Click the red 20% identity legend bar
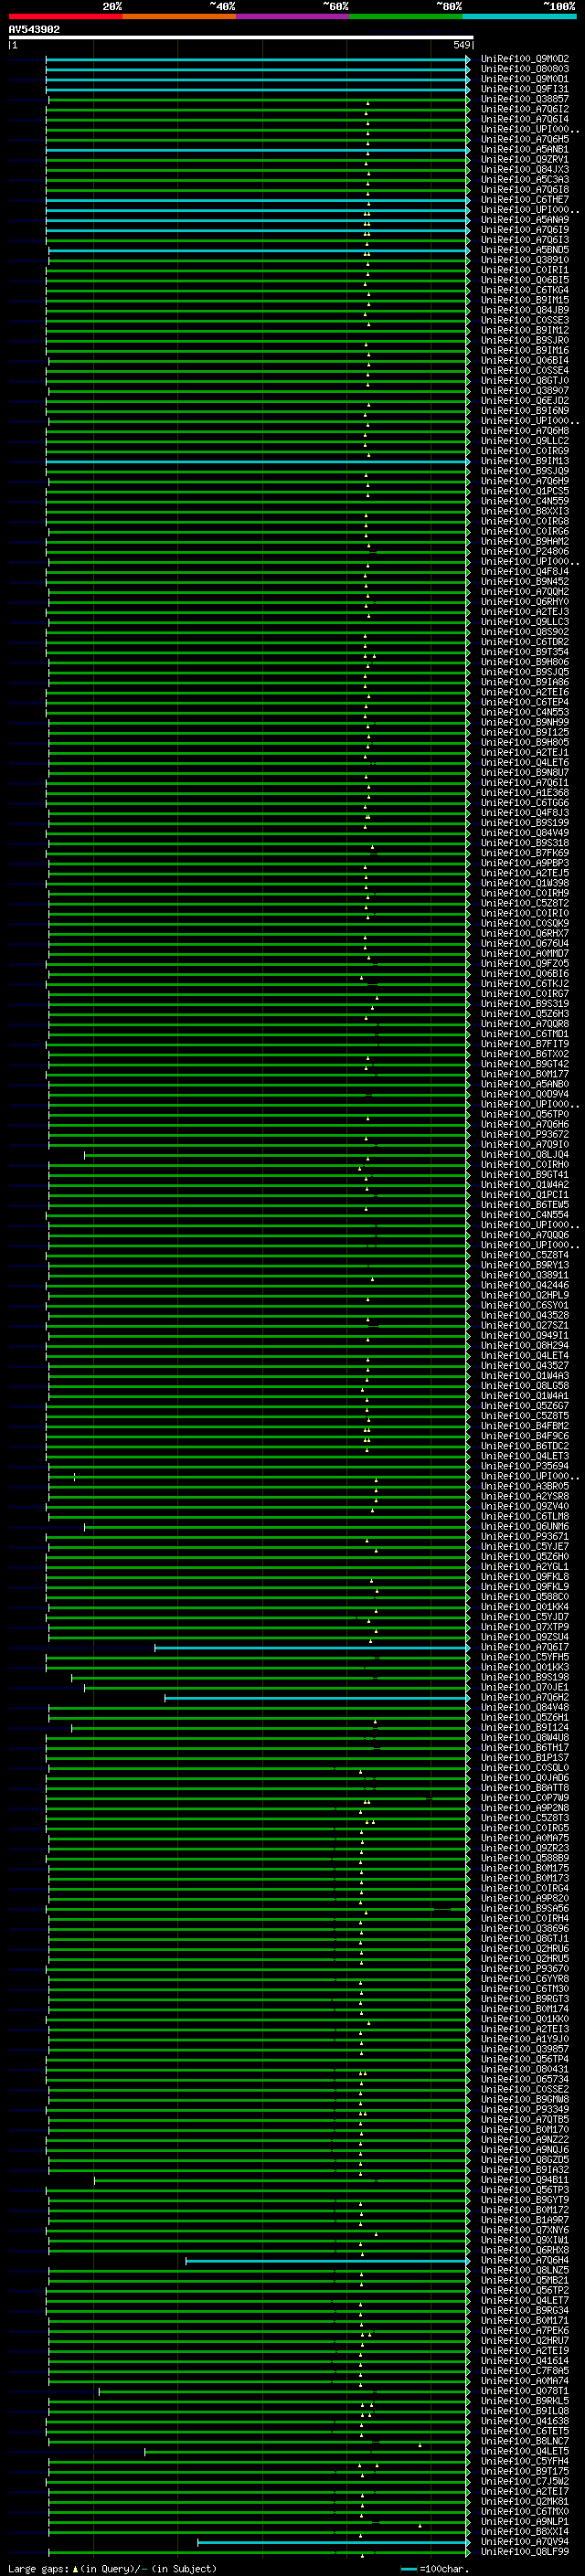The image size is (585, 2576). 65,16
